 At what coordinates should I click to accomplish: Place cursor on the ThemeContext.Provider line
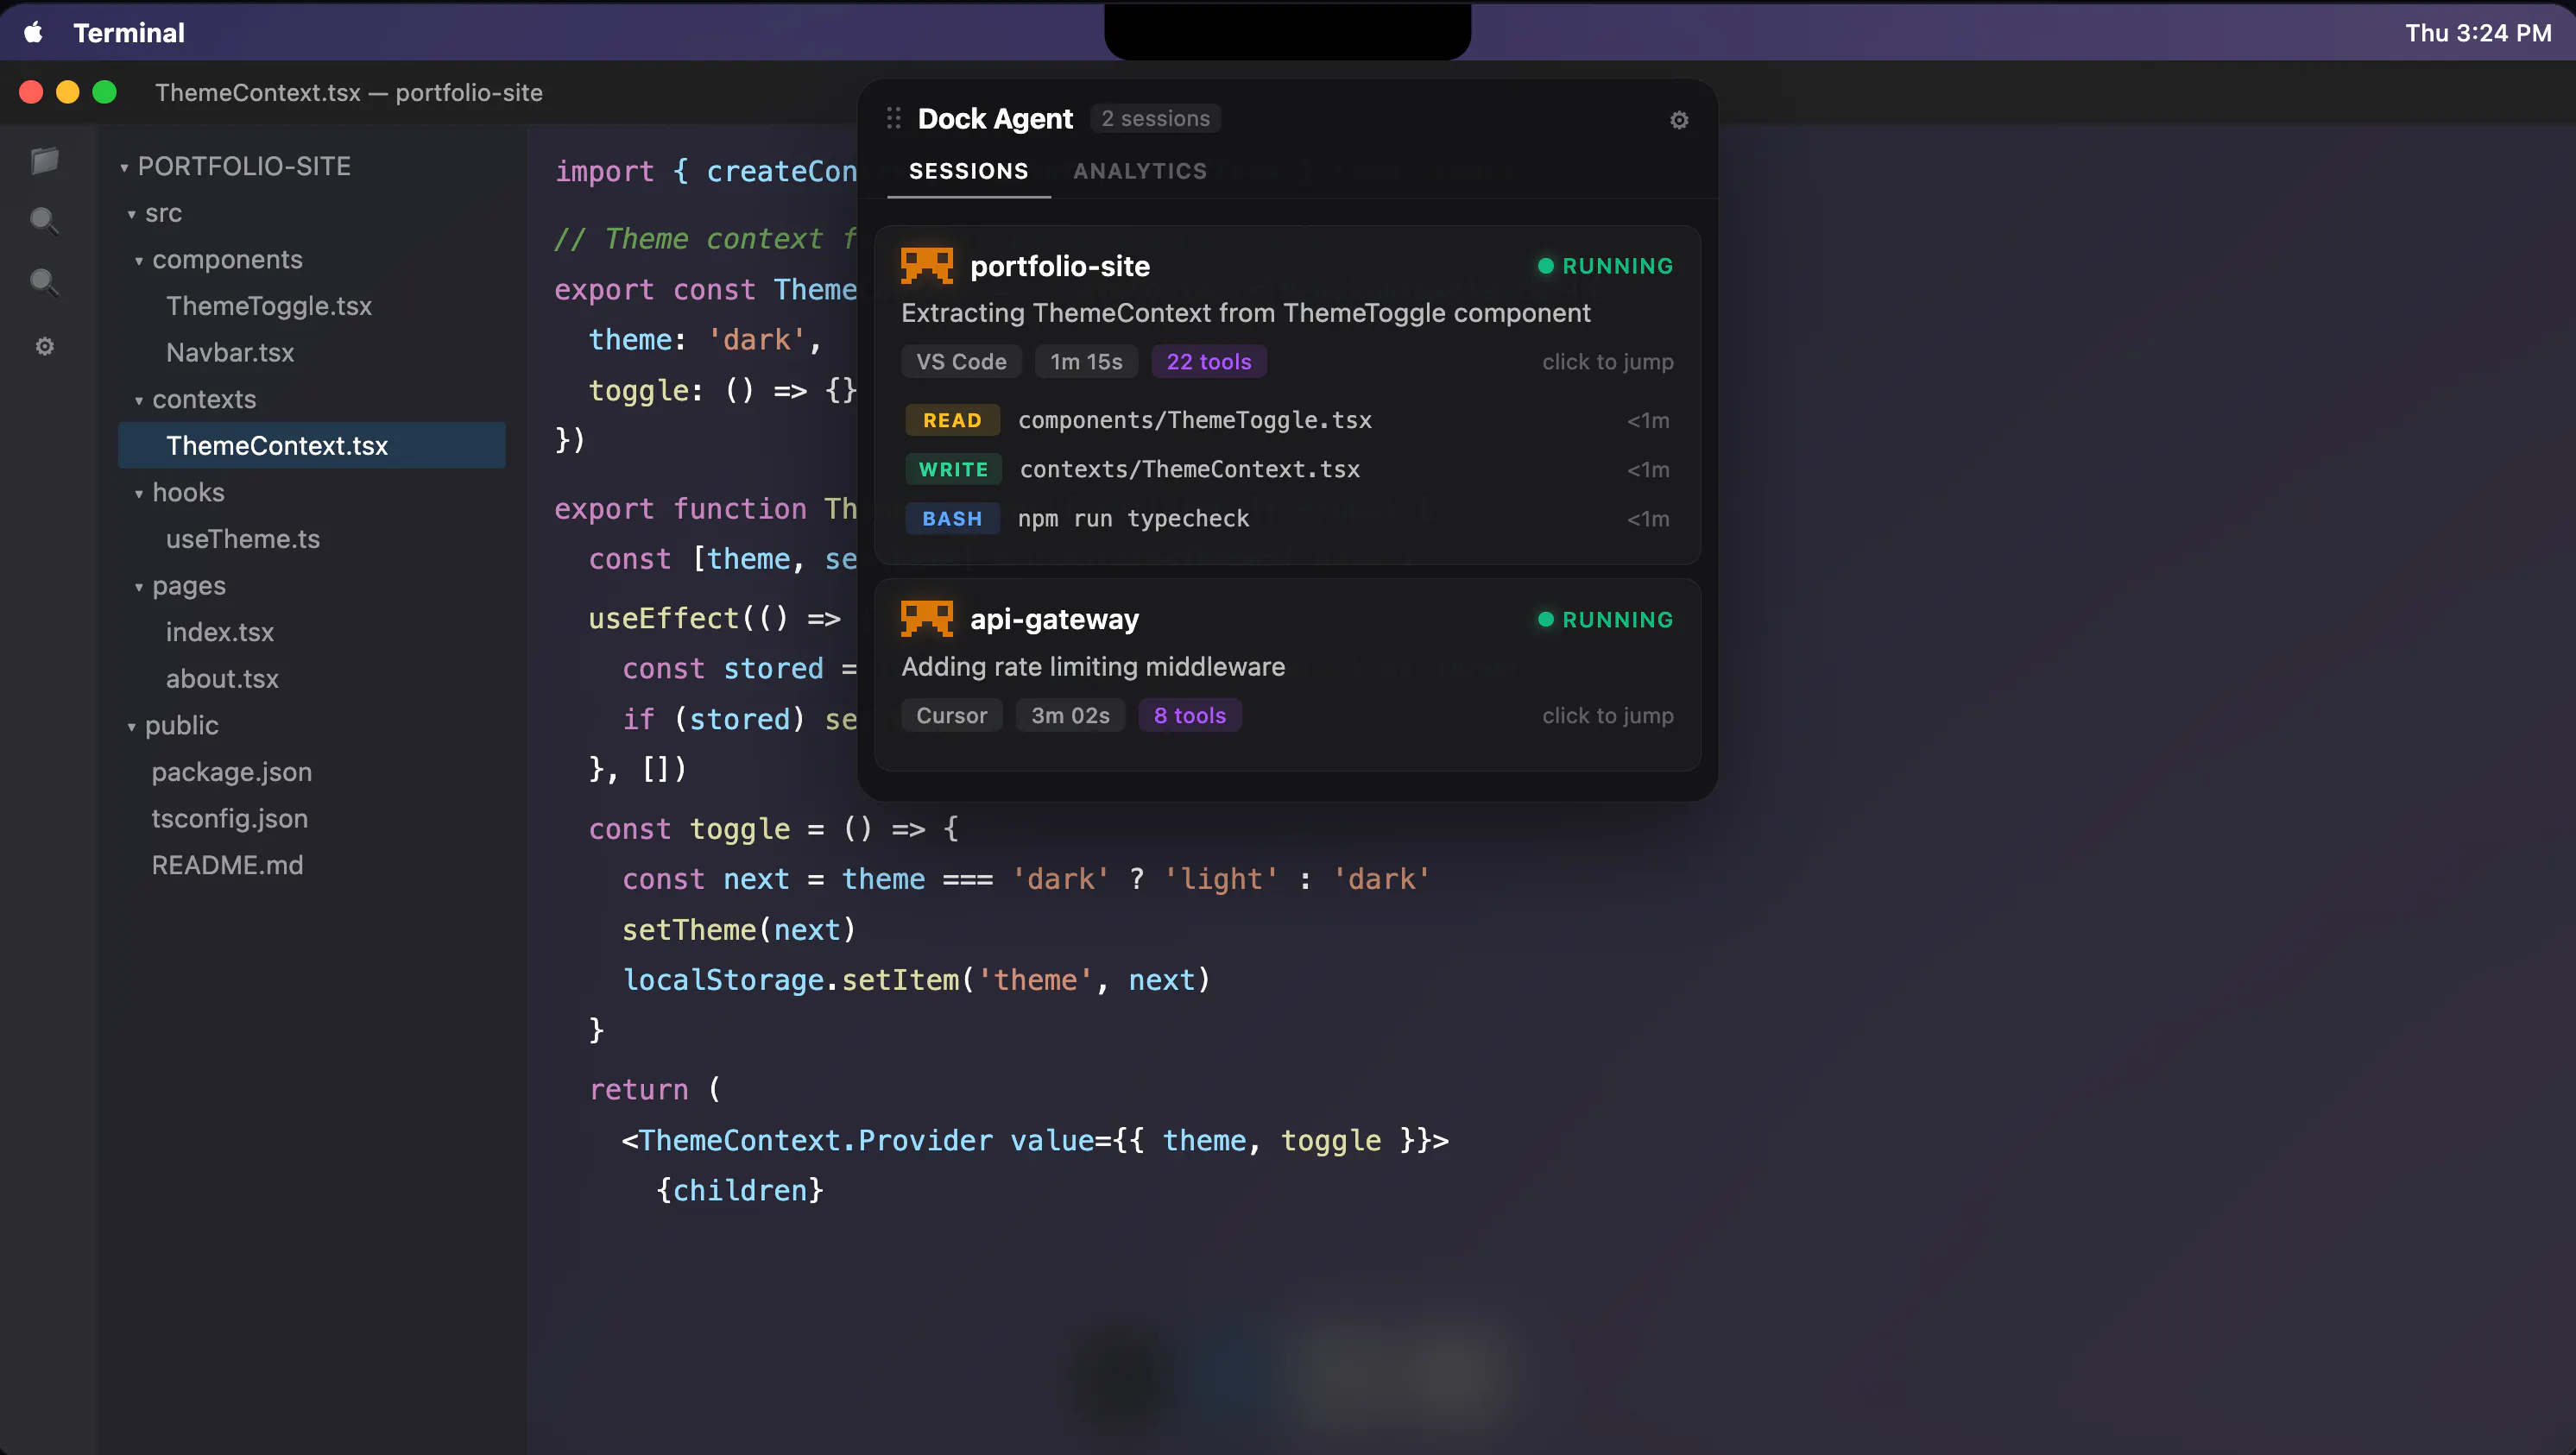click(x=1035, y=1140)
